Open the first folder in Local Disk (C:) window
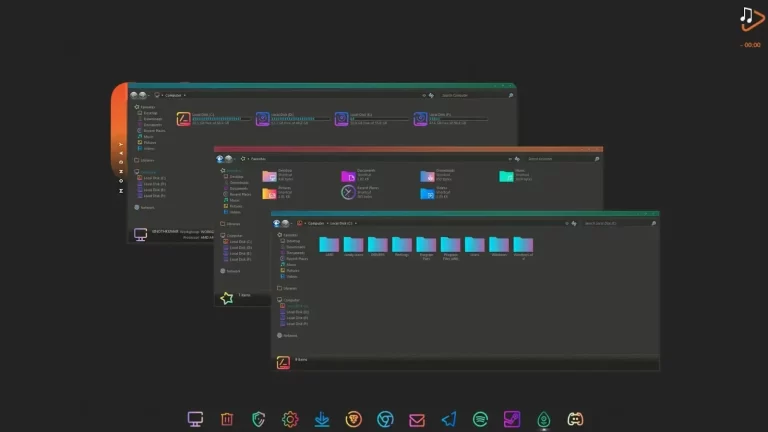This screenshot has width=768, height=432. [329, 246]
